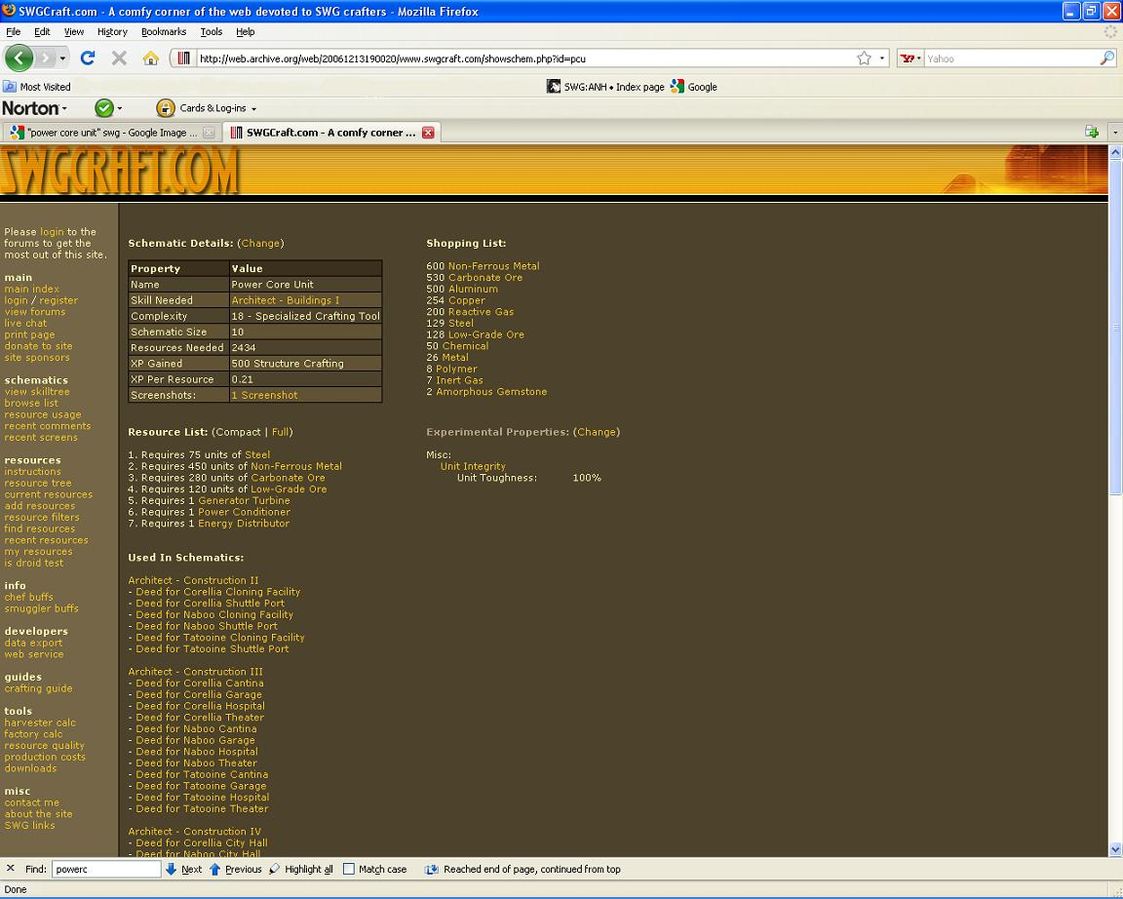Open the Generator Turbine resource link
The width and height of the screenshot is (1123, 899).
click(243, 500)
